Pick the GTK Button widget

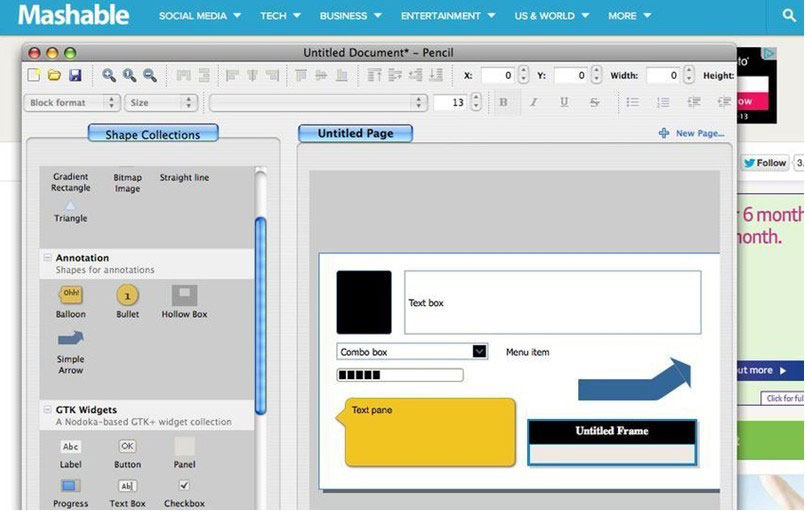127,447
